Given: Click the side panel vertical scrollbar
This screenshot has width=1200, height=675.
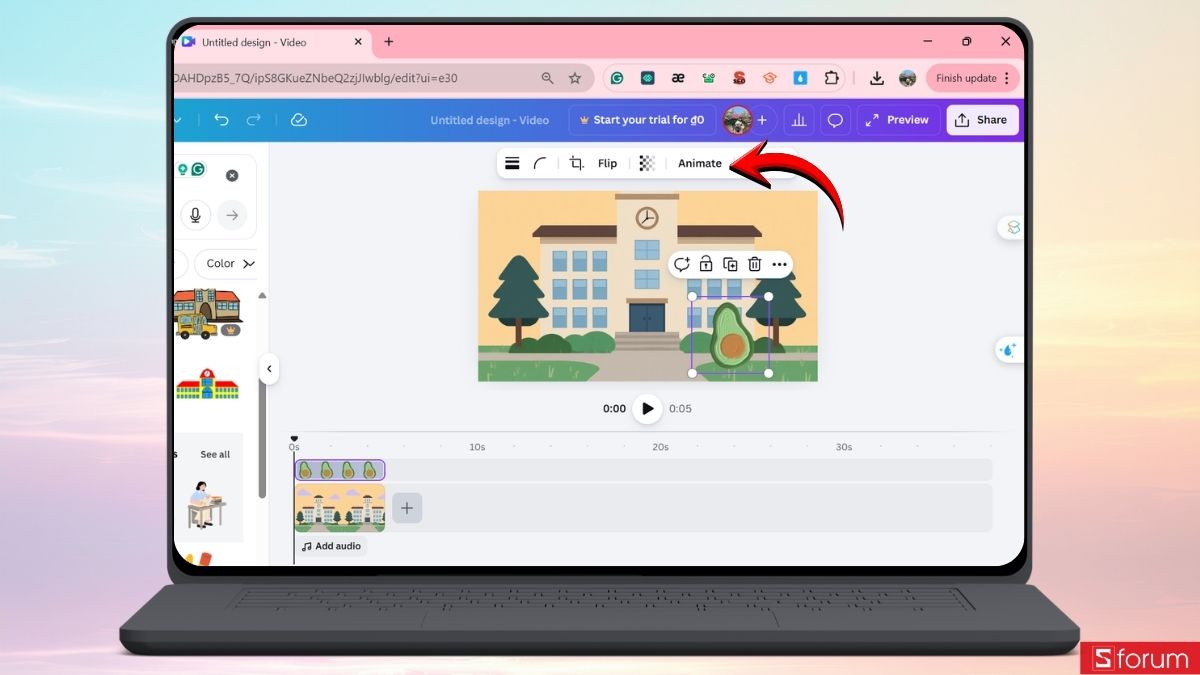Looking at the screenshot, I should click(x=262, y=395).
